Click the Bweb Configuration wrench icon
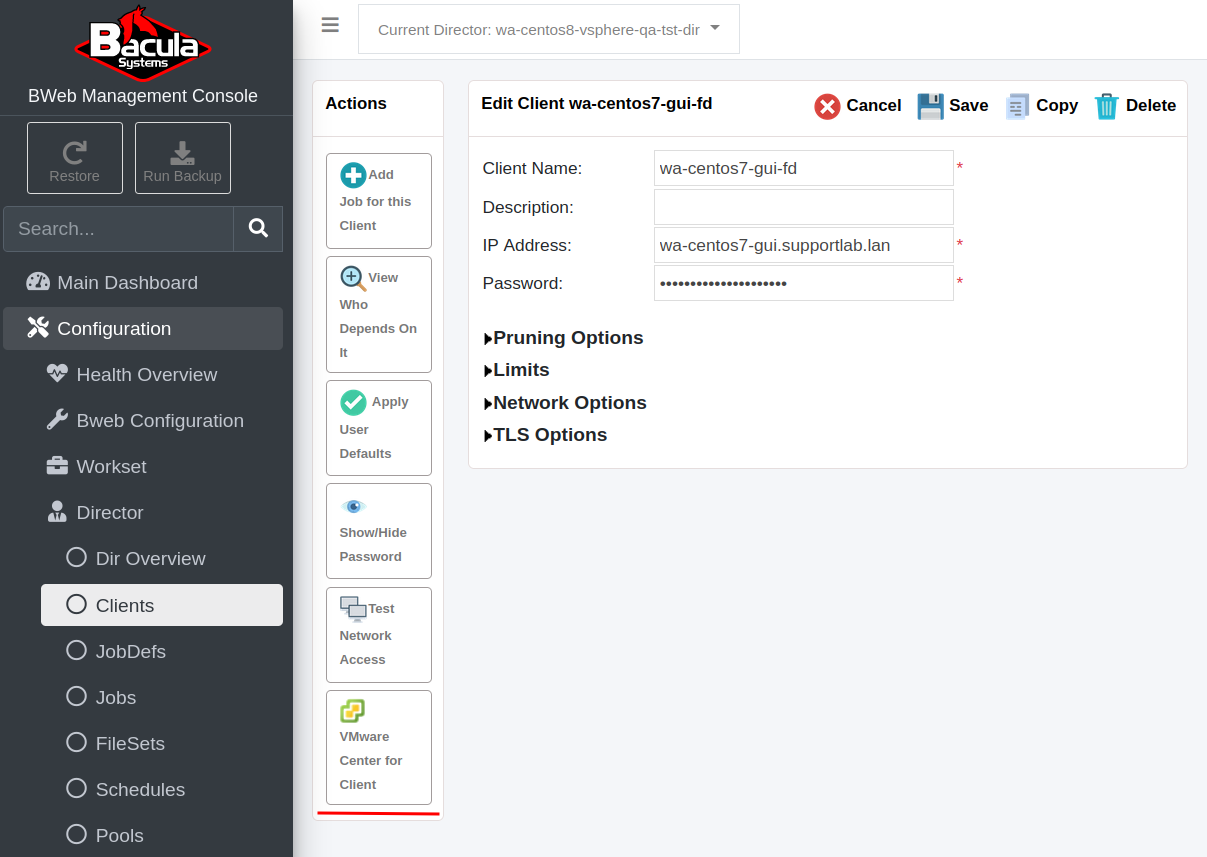 click(x=57, y=420)
